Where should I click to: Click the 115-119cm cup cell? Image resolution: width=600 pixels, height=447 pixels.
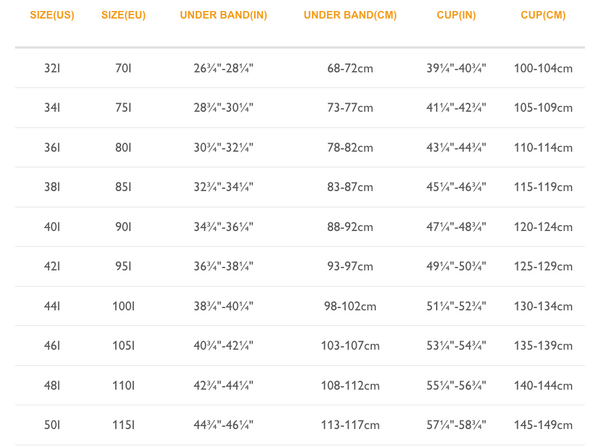coord(543,187)
